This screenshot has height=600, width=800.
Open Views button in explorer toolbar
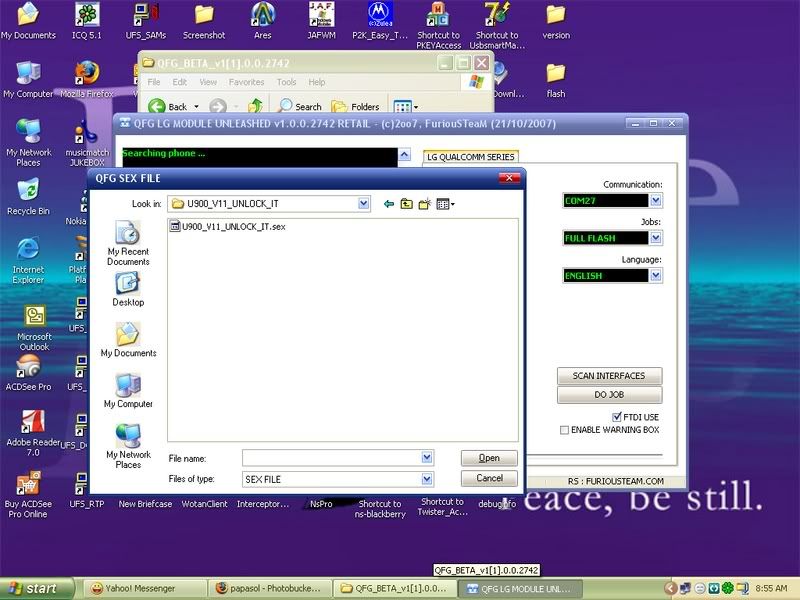[x=406, y=106]
